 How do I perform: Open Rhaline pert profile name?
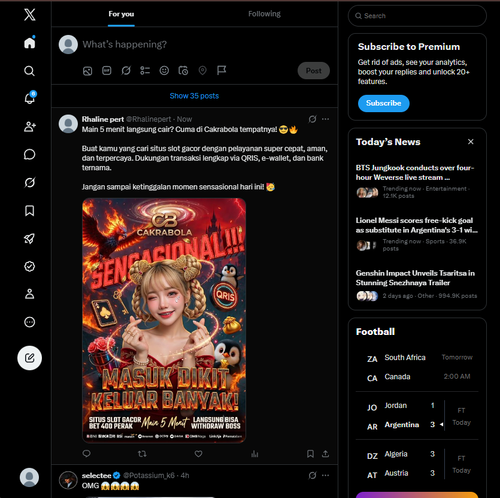coord(103,119)
